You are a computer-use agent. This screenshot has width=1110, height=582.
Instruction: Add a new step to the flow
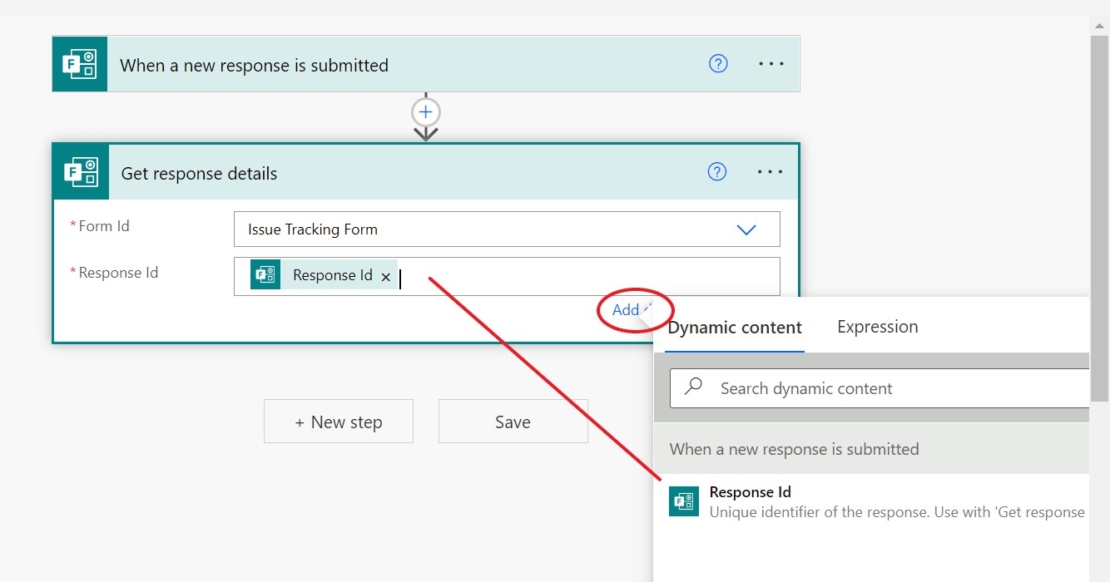(x=338, y=421)
